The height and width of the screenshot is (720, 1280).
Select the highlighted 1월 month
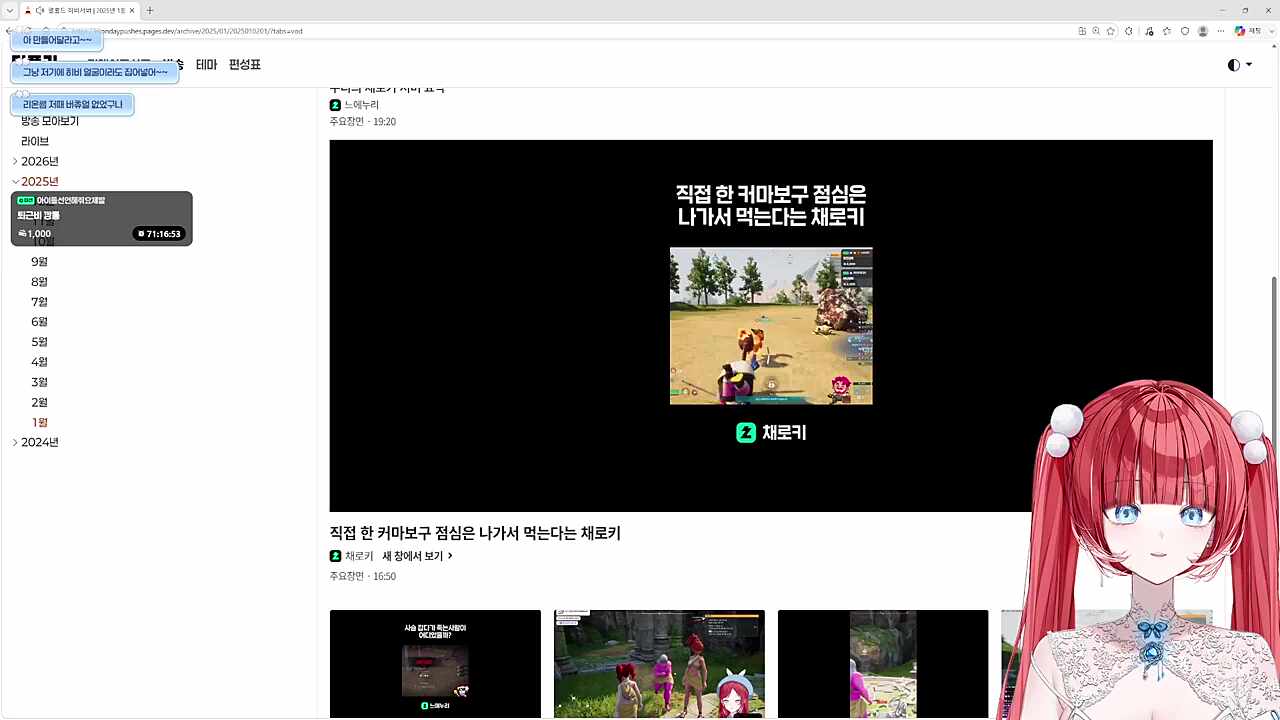pyautogui.click(x=40, y=422)
